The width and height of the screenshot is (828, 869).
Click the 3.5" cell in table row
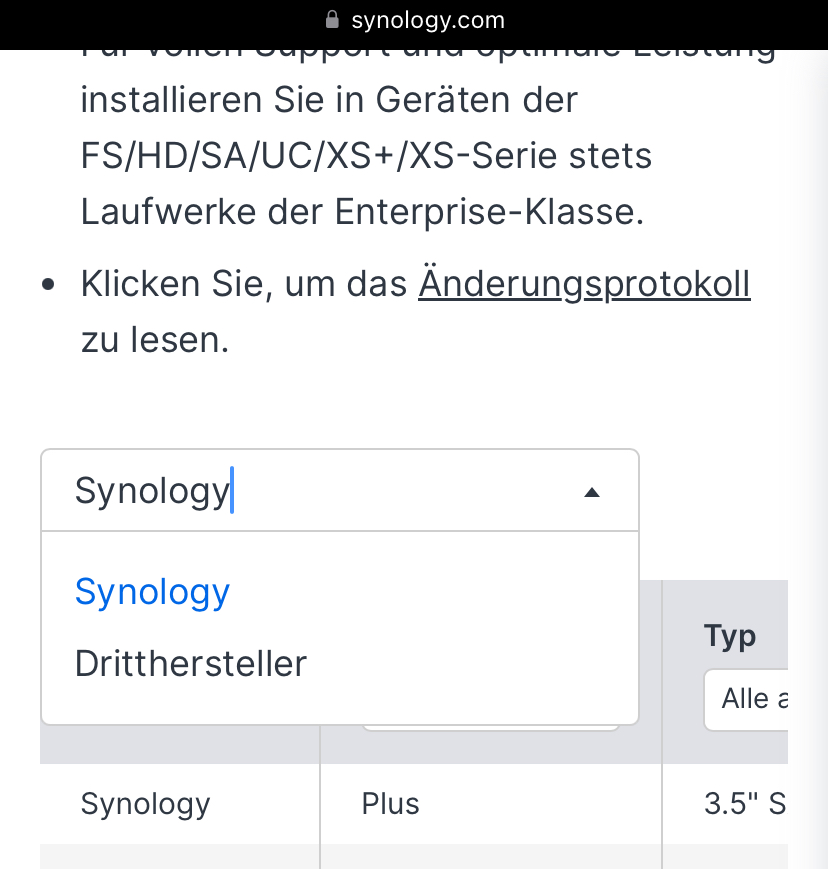click(744, 804)
